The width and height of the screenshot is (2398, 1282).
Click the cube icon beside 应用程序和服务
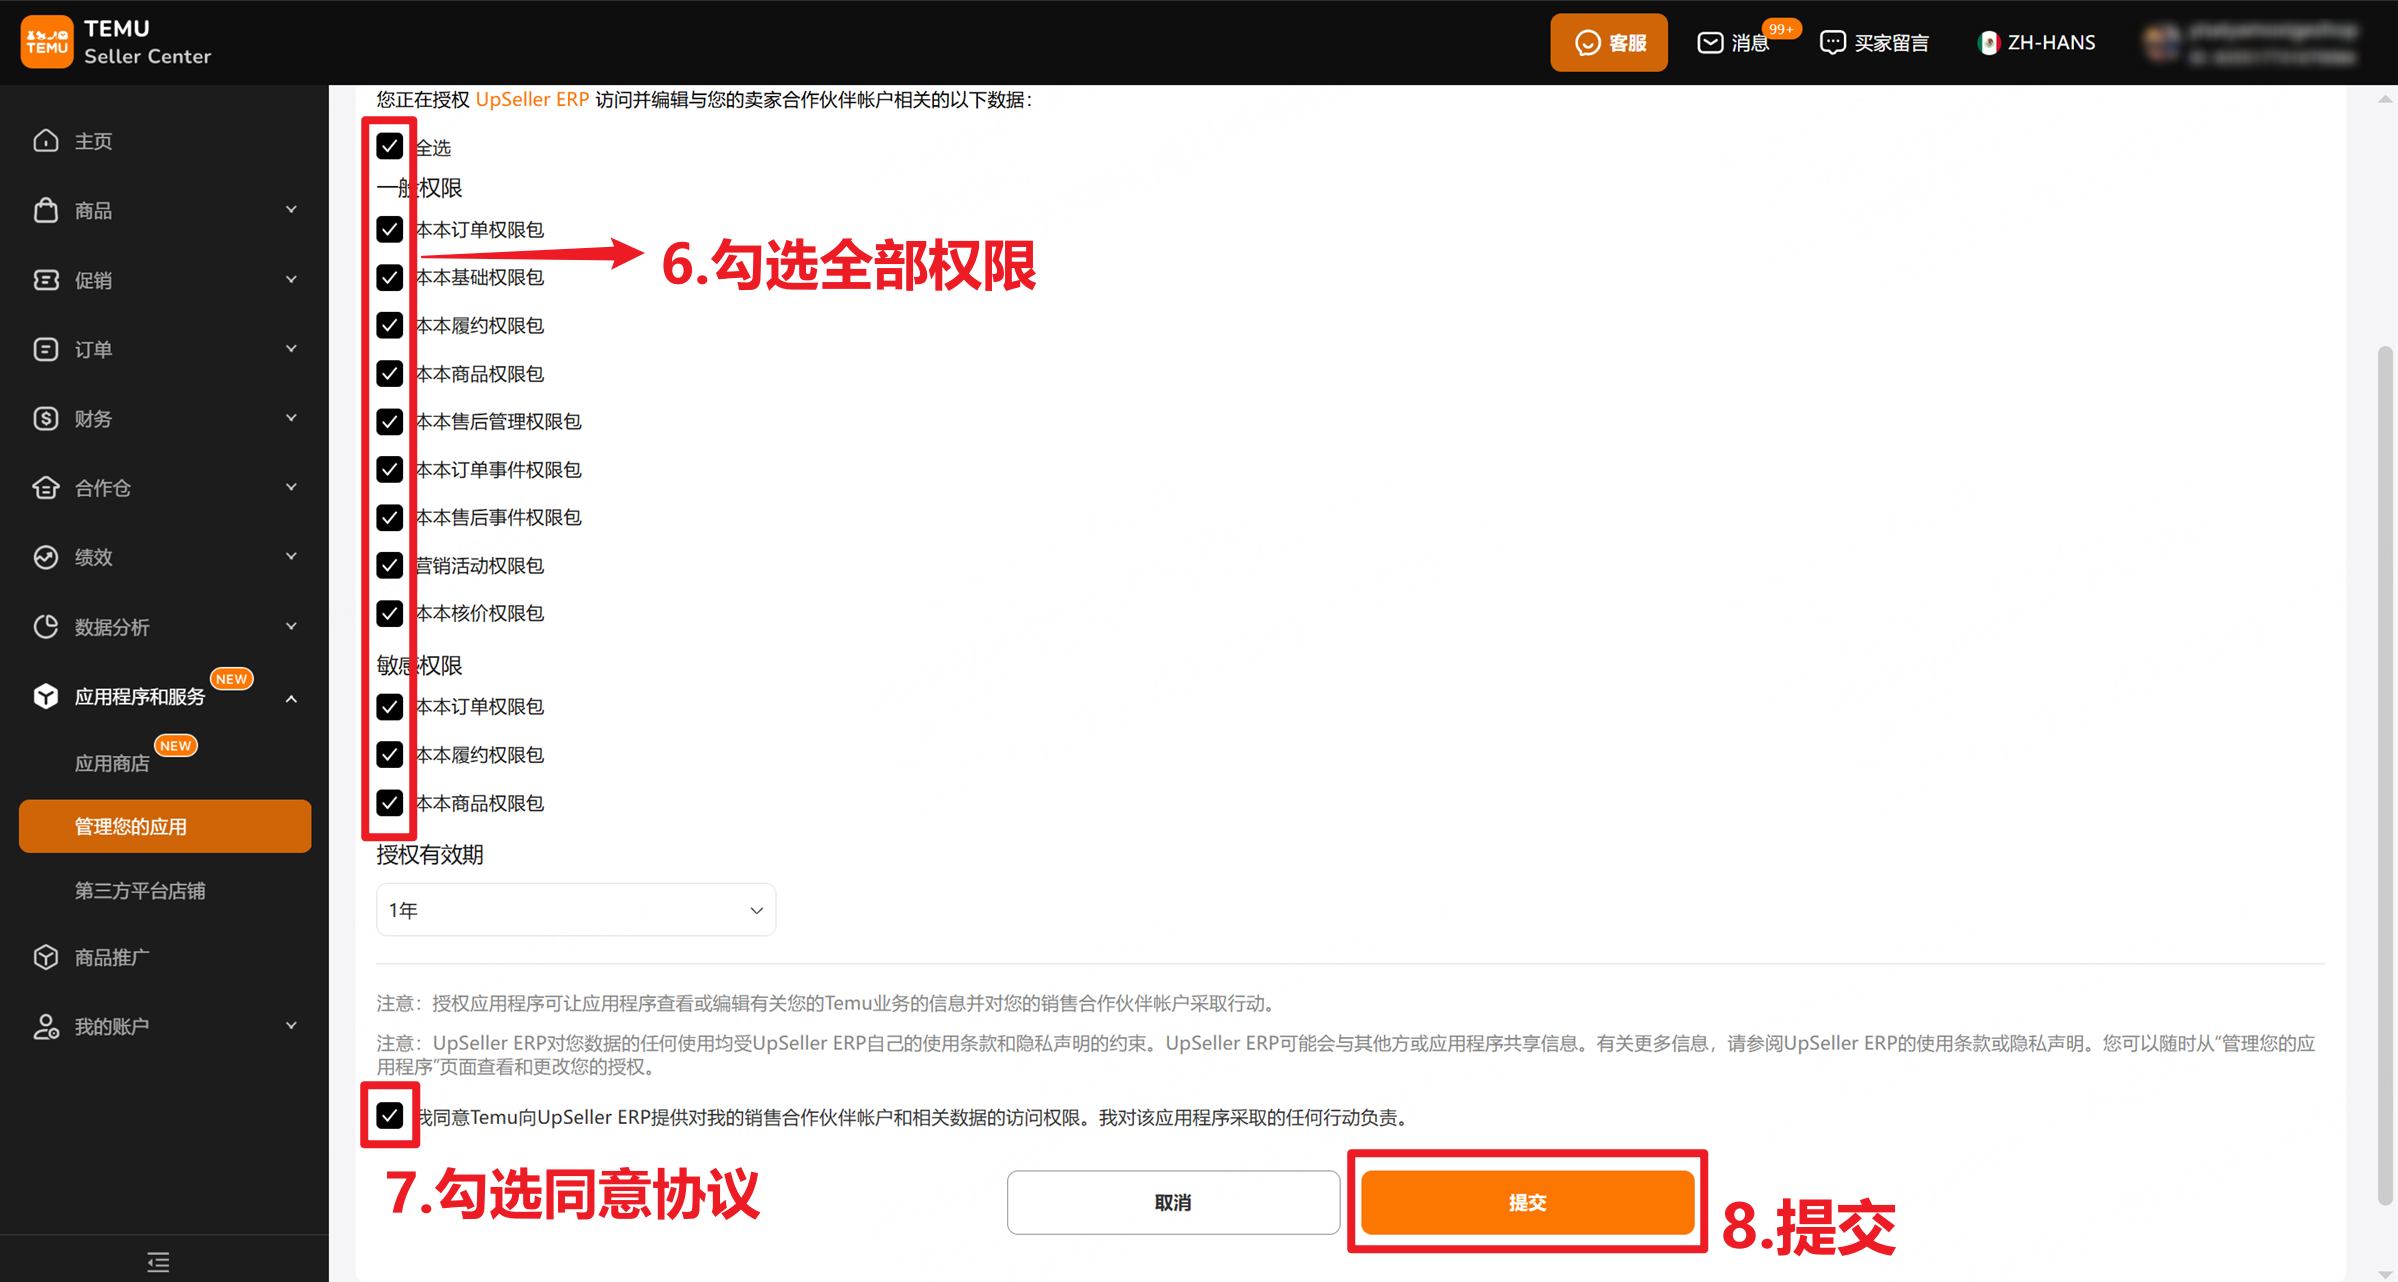[x=46, y=696]
